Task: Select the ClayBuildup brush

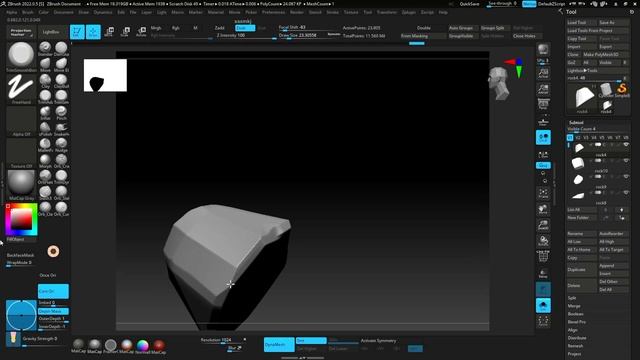Action: tap(61, 80)
